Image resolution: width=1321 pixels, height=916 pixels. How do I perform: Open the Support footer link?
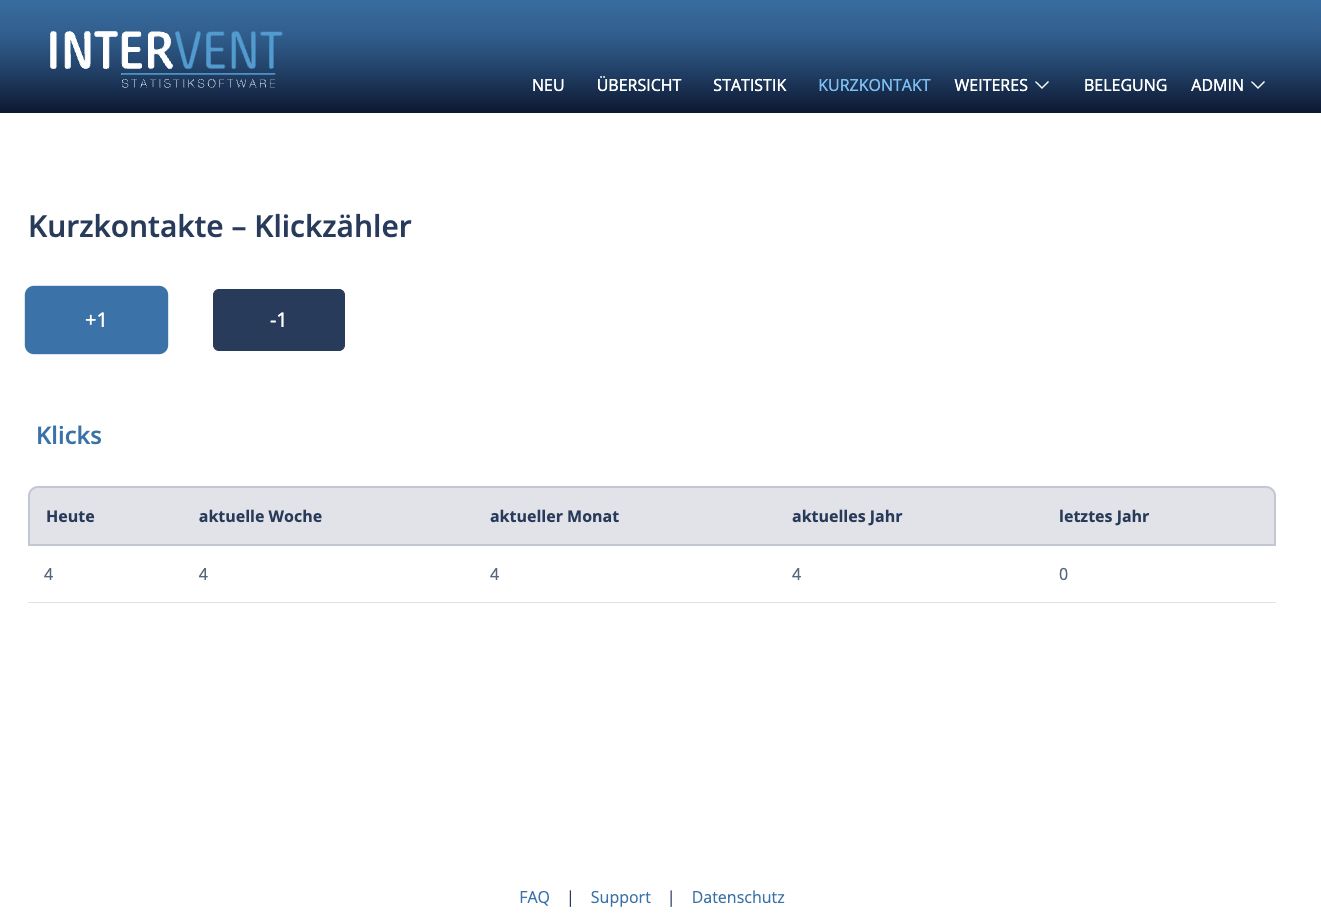620,897
